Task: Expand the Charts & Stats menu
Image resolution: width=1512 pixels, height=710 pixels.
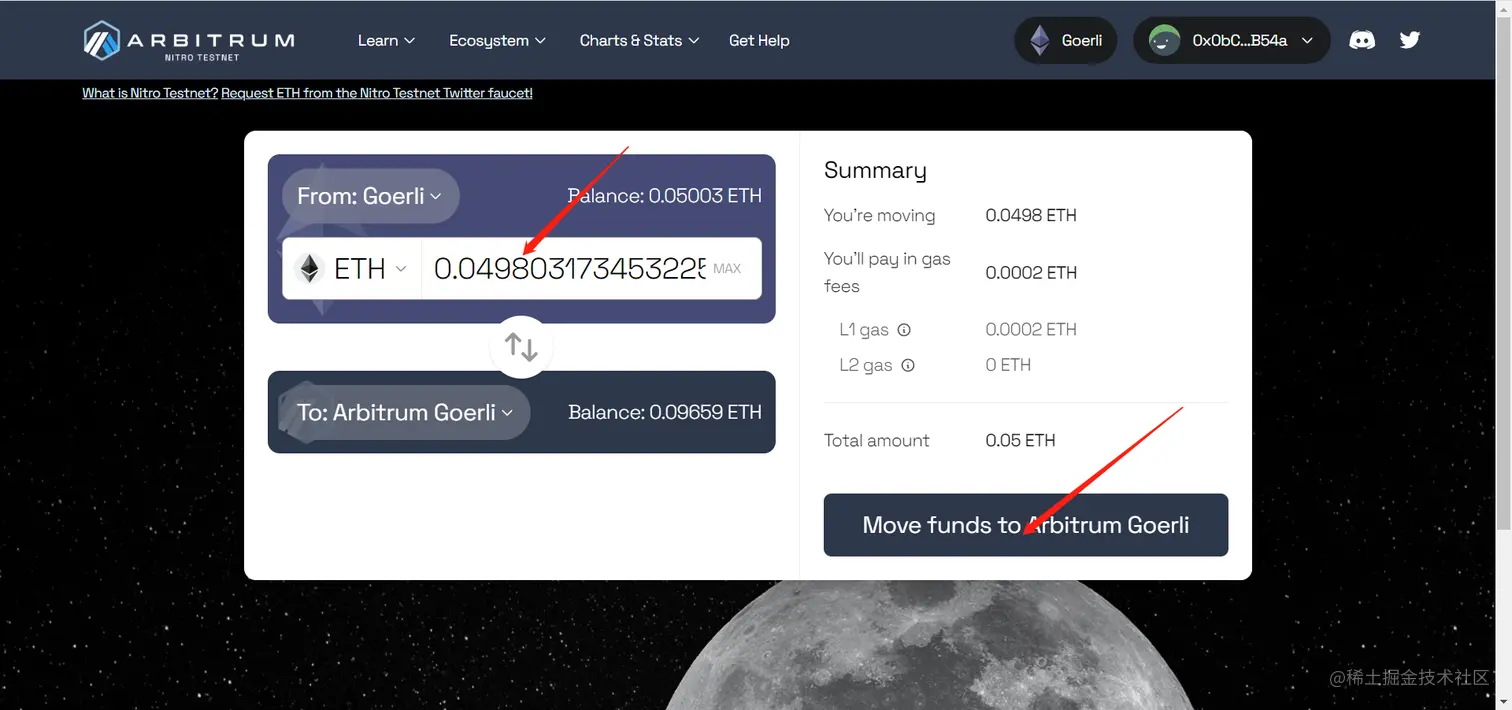Action: click(639, 40)
